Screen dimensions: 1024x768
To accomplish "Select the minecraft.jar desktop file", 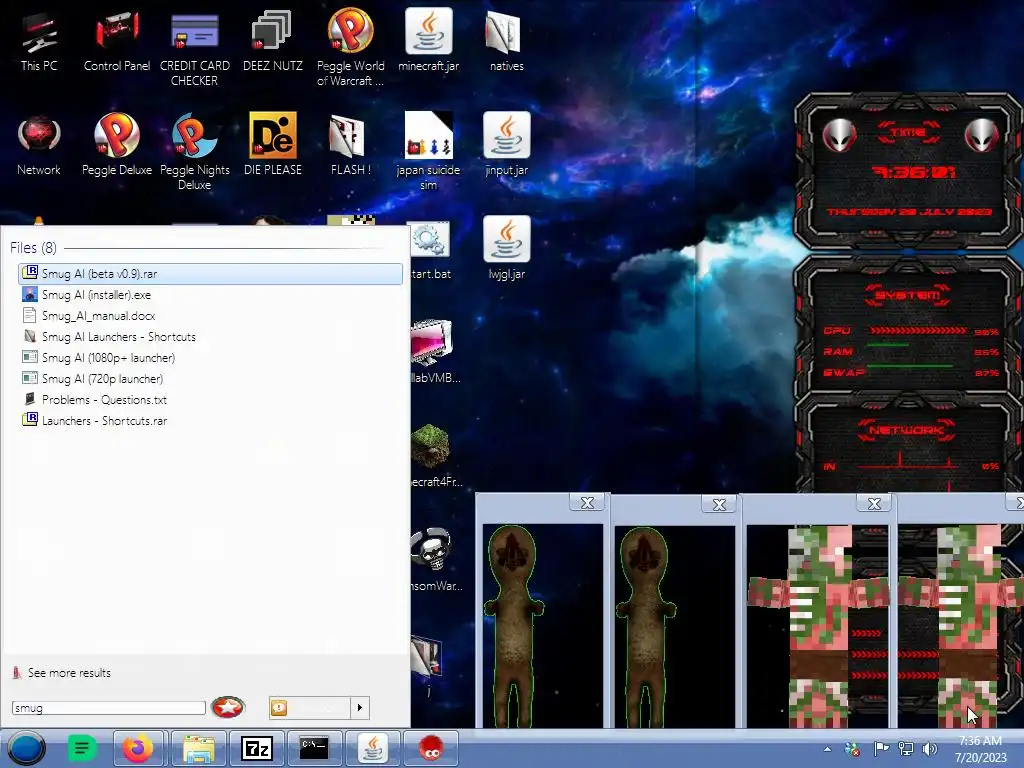I will [x=428, y=42].
